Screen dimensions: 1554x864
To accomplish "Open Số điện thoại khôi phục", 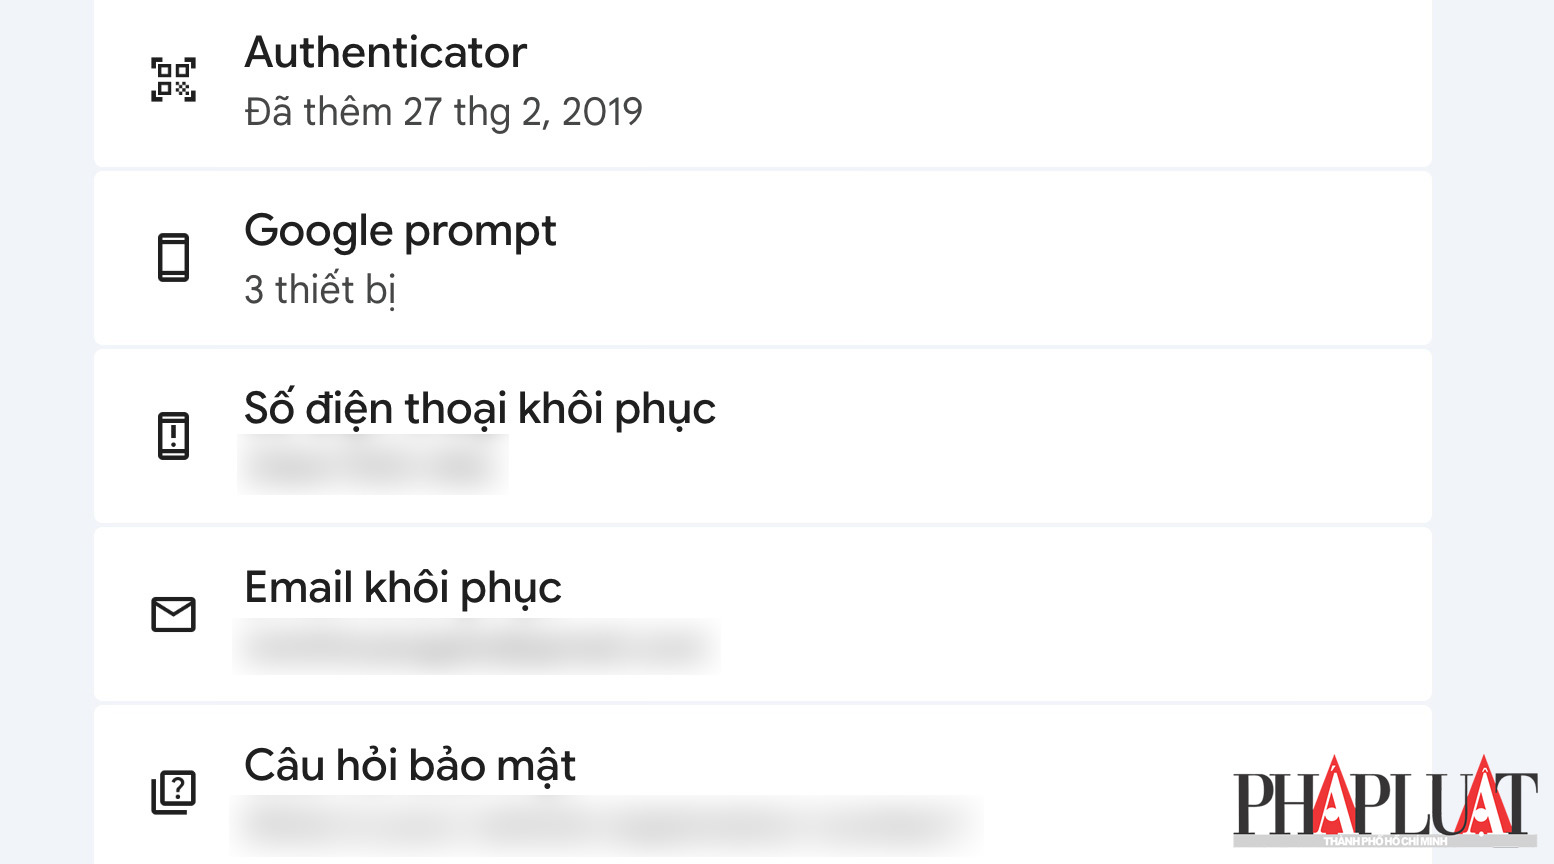I will point(480,409).
